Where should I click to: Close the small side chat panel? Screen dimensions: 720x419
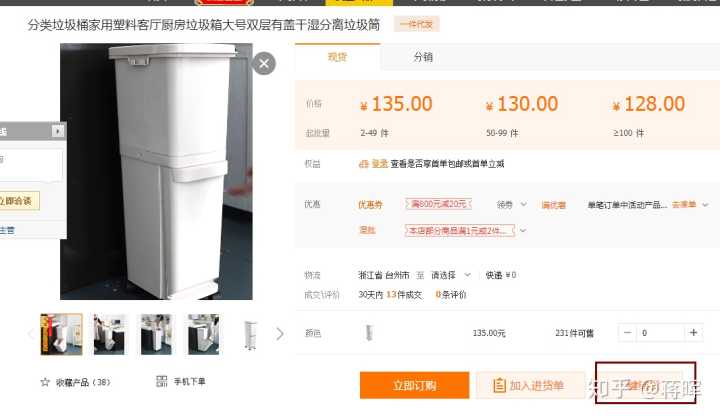tap(57, 131)
